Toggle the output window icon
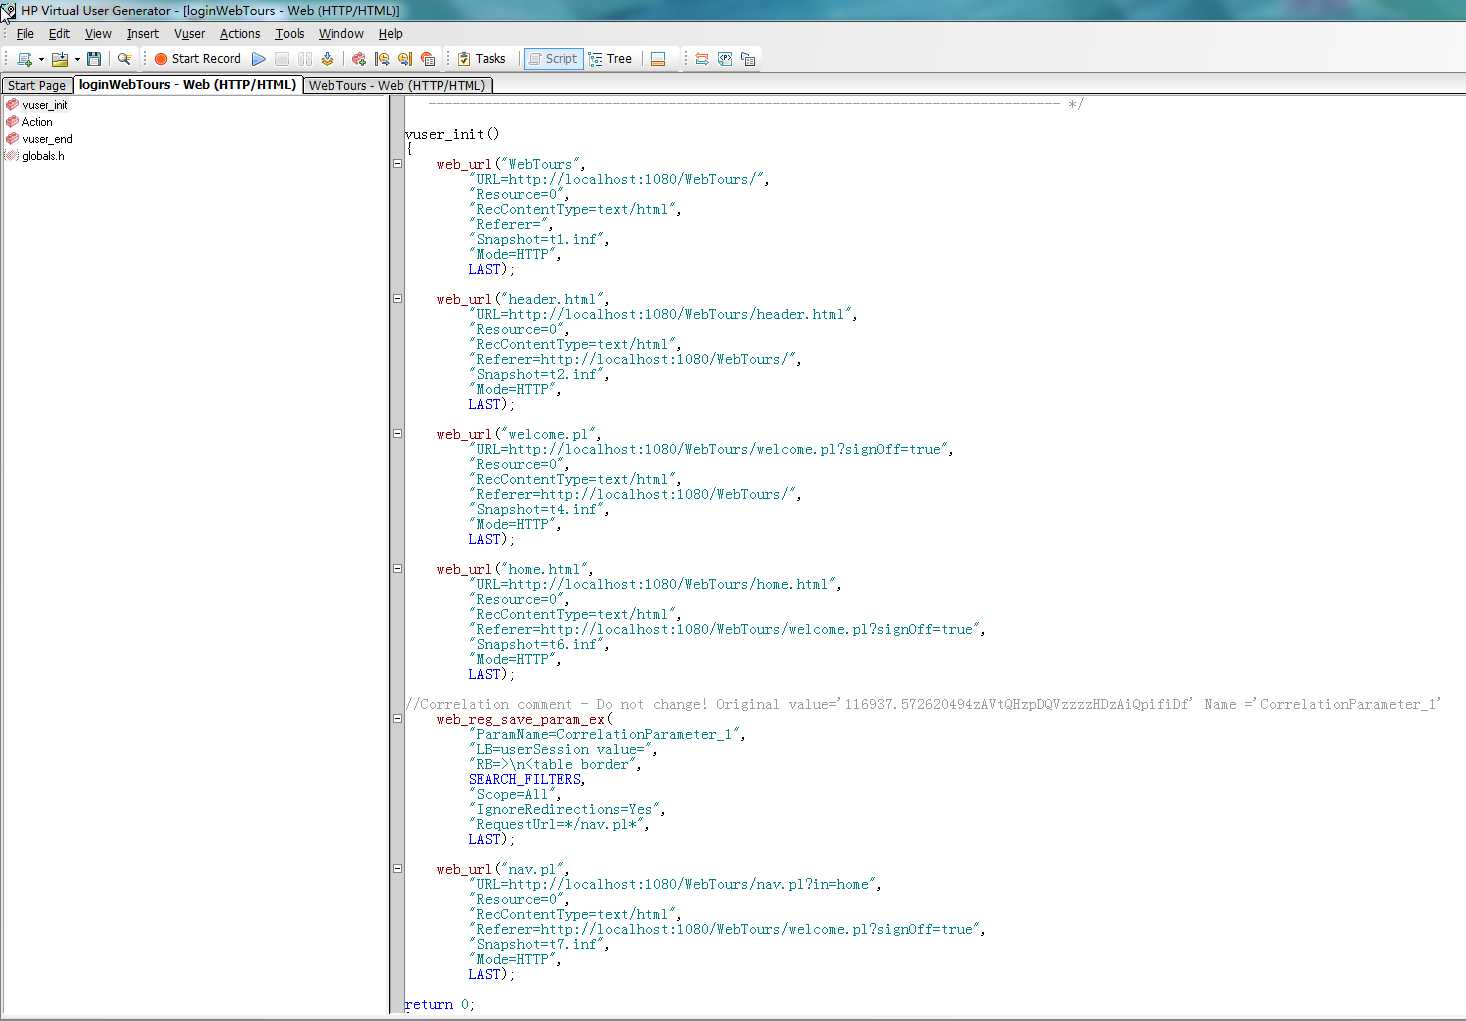This screenshot has width=1466, height=1021. click(x=658, y=59)
